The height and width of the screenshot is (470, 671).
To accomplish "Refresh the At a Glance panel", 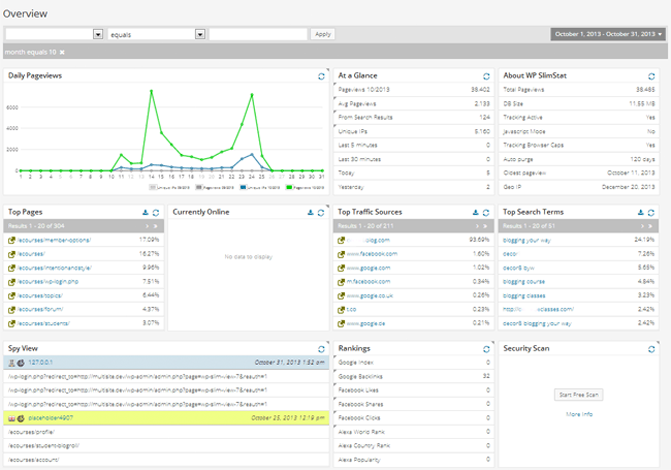I will point(486,76).
